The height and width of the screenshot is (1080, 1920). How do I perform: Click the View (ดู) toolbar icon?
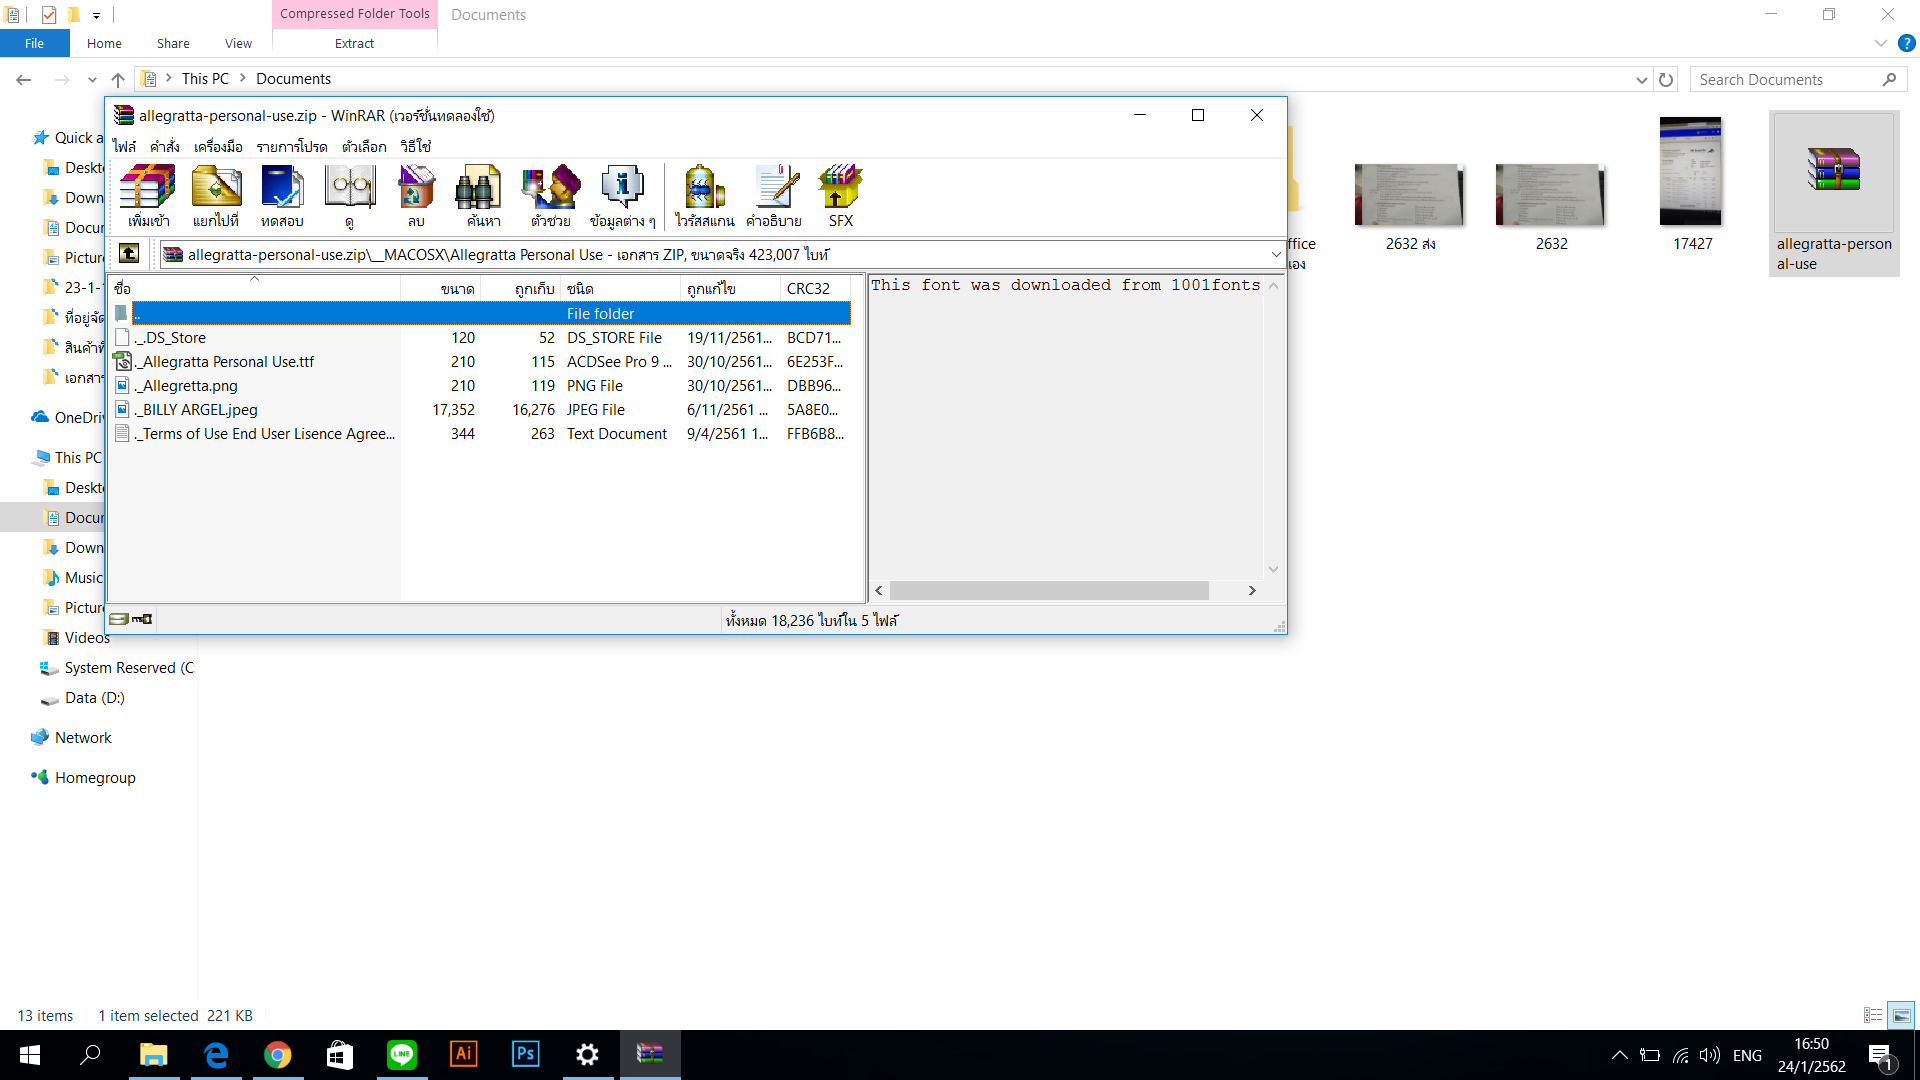(x=350, y=196)
